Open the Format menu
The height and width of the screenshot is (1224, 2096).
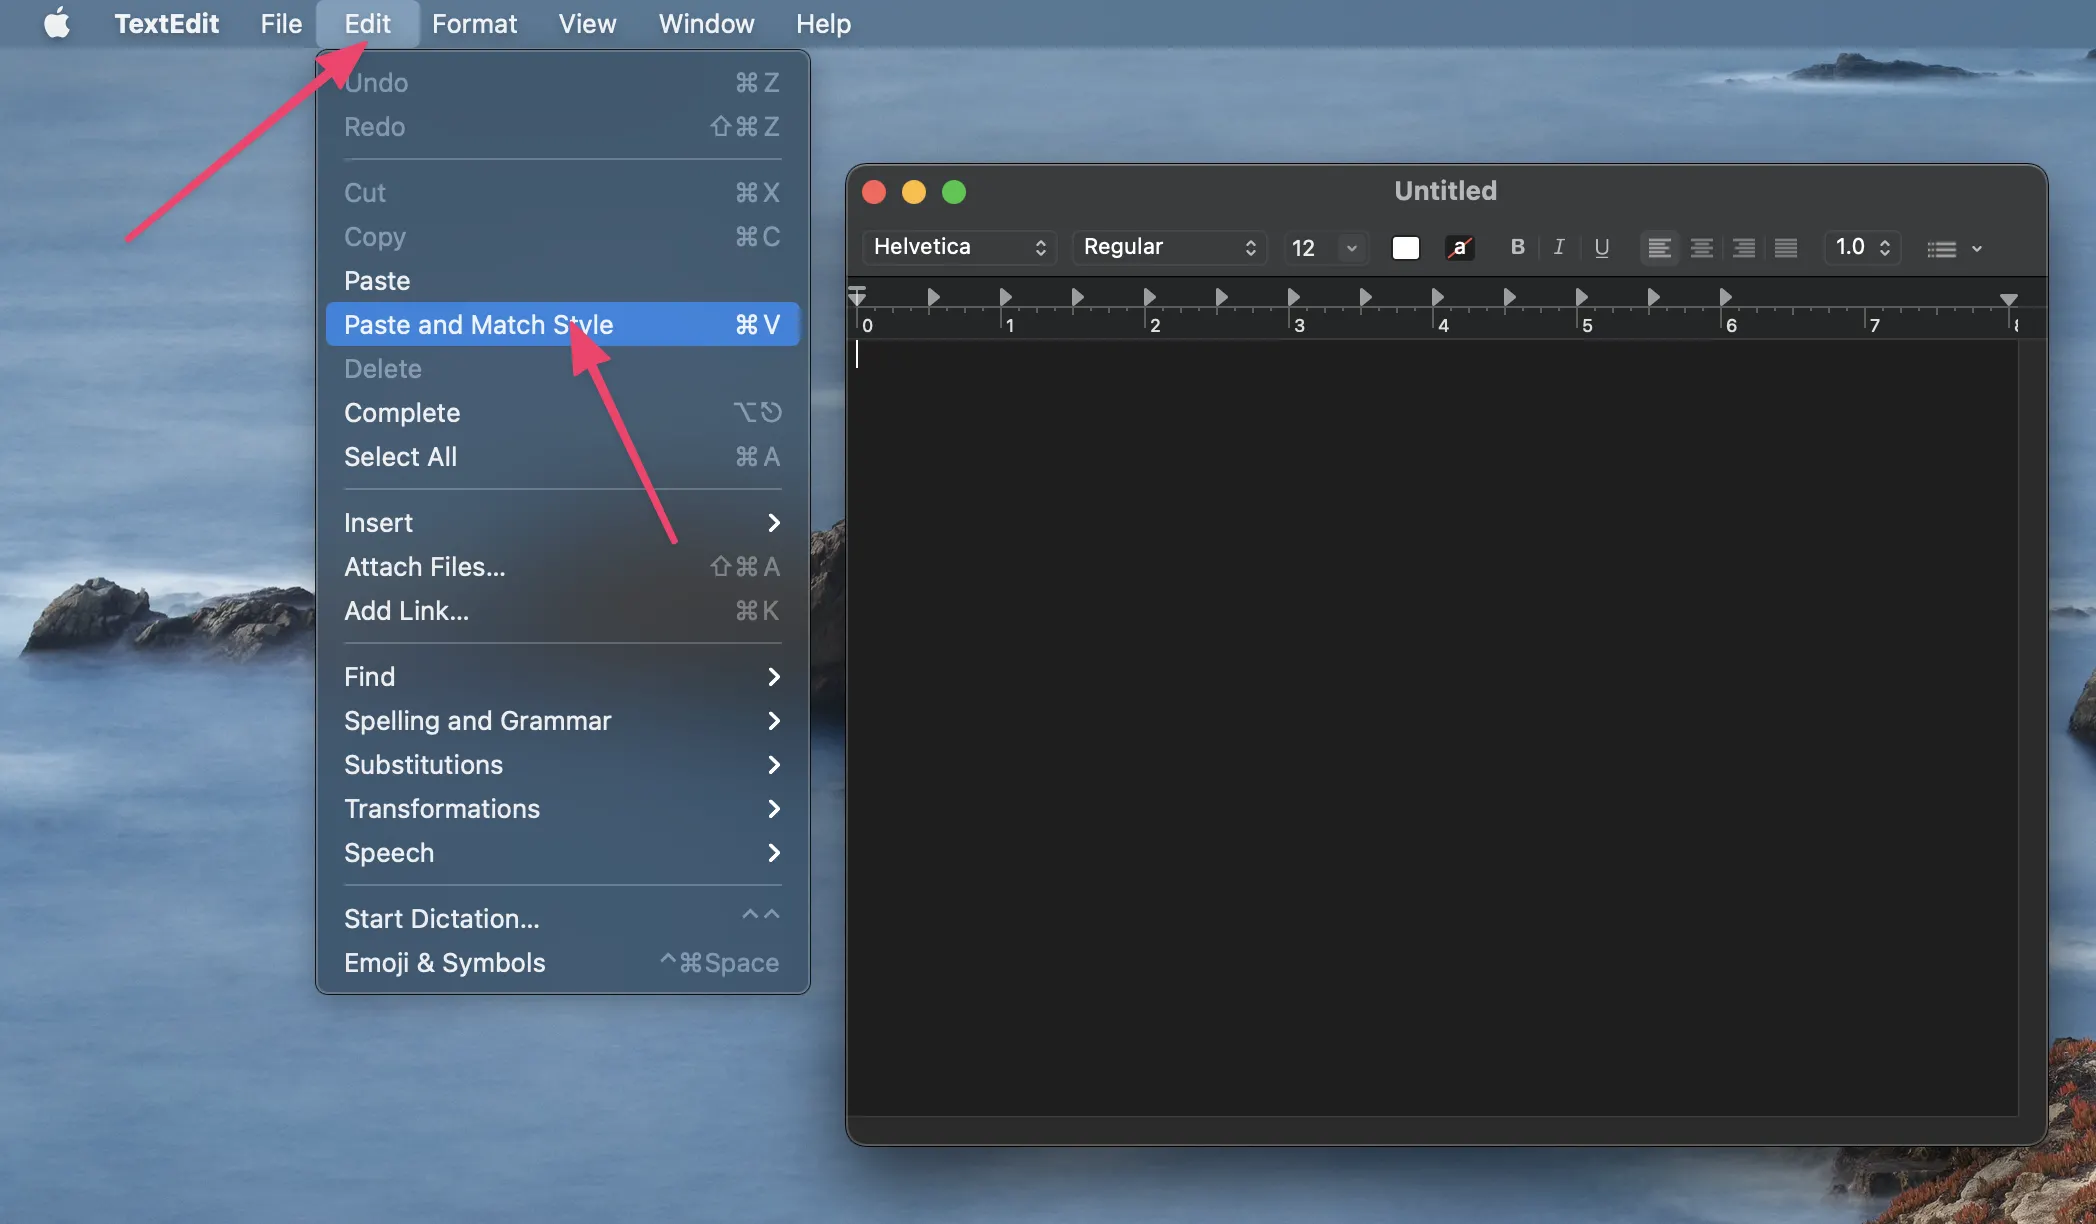pos(474,23)
